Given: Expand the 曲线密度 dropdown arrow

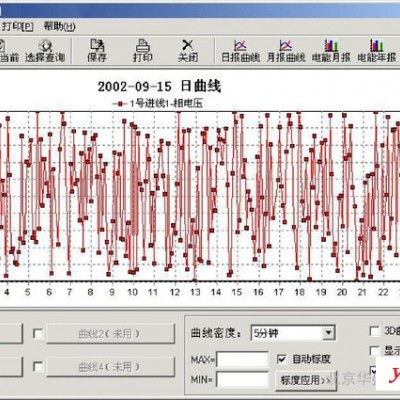Looking at the screenshot, I should 328,333.
